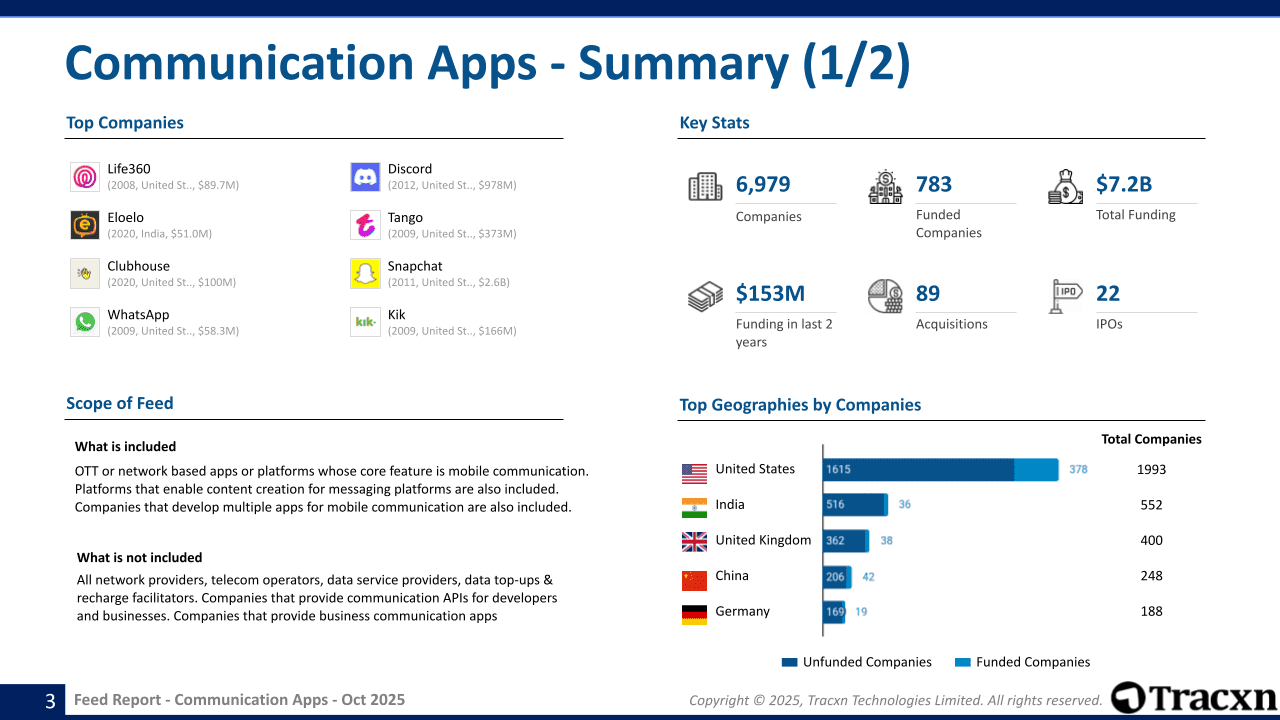Screen dimensions: 1280x720
Task: Click the Tango logo icon
Action: click(x=365, y=225)
